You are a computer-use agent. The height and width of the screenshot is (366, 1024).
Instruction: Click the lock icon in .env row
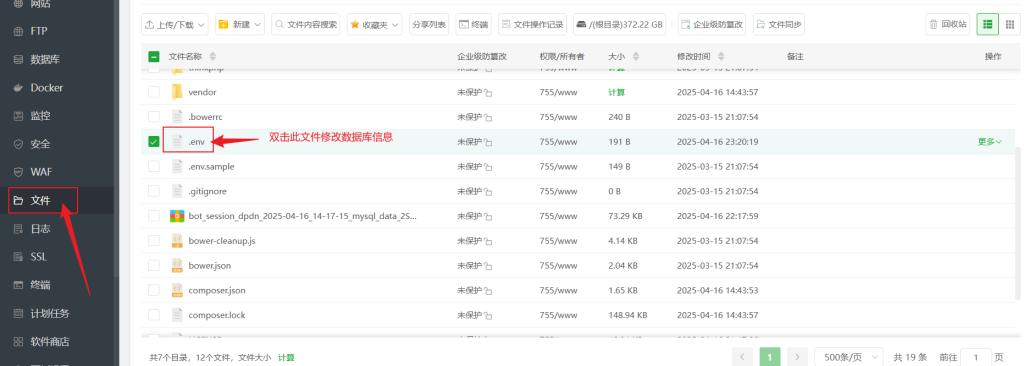coord(488,142)
